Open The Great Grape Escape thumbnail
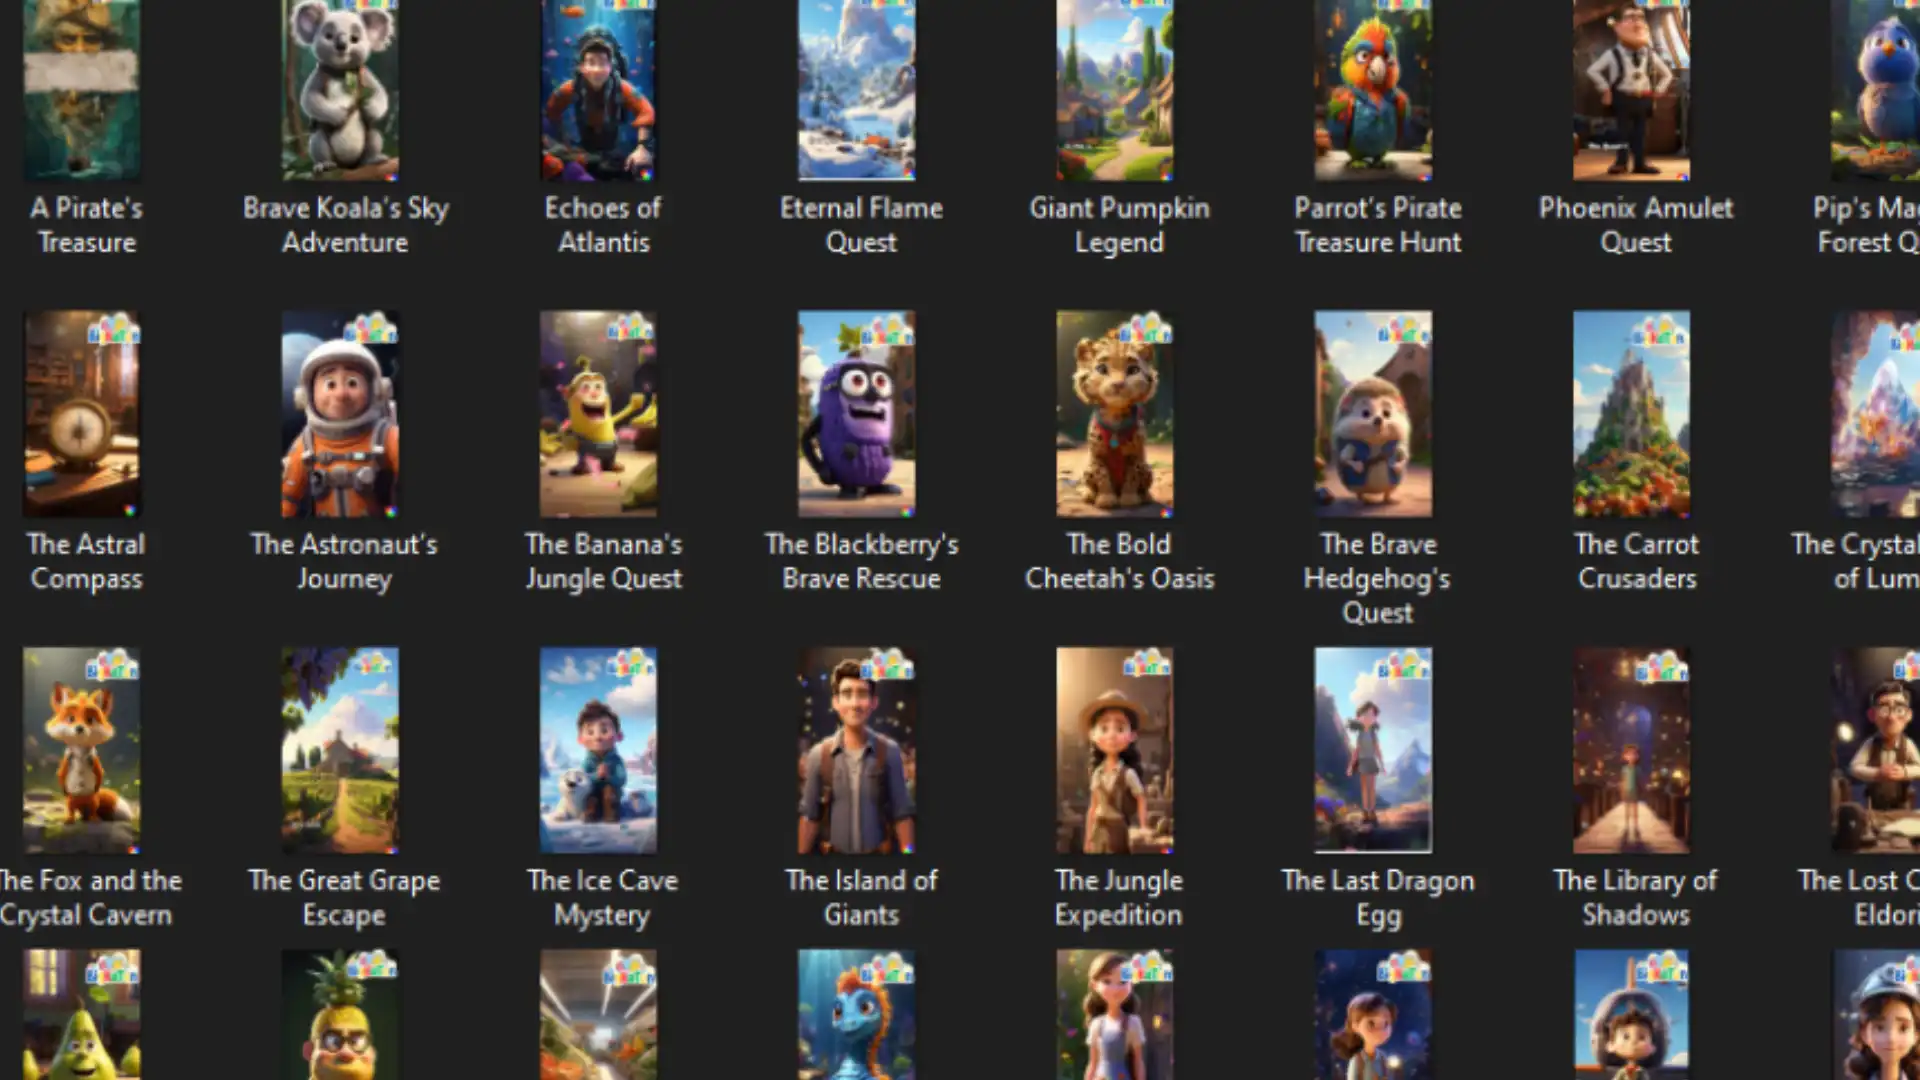The height and width of the screenshot is (1080, 1920). pyautogui.click(x=340, y=750)
